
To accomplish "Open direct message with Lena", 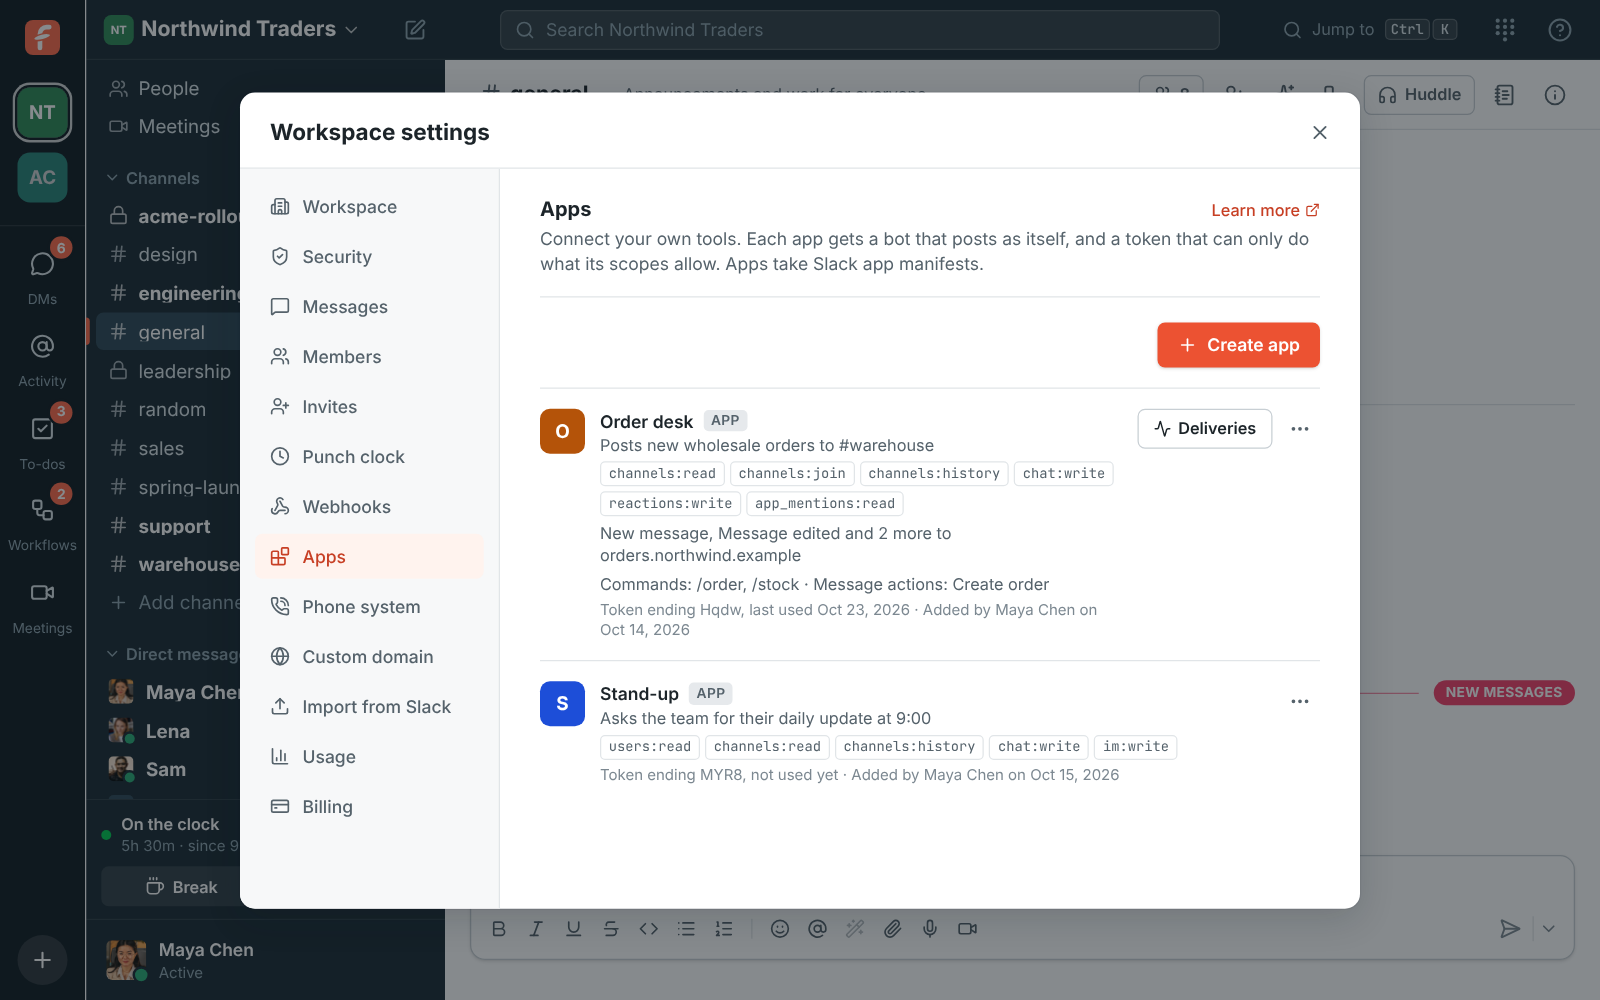I will click(168, 731).
